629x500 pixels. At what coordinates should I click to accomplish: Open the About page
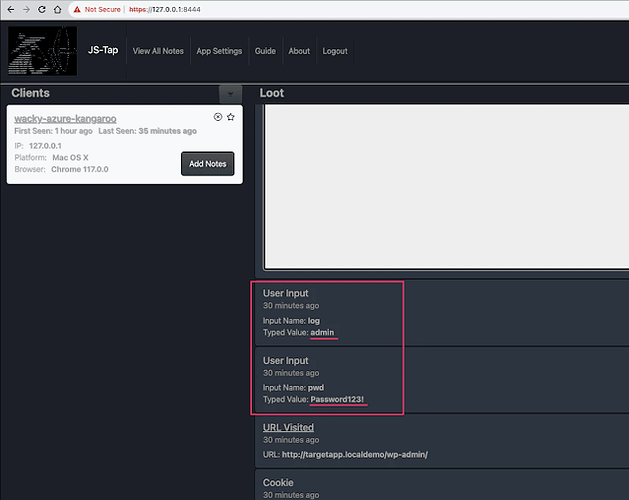(x=299, y=51)
